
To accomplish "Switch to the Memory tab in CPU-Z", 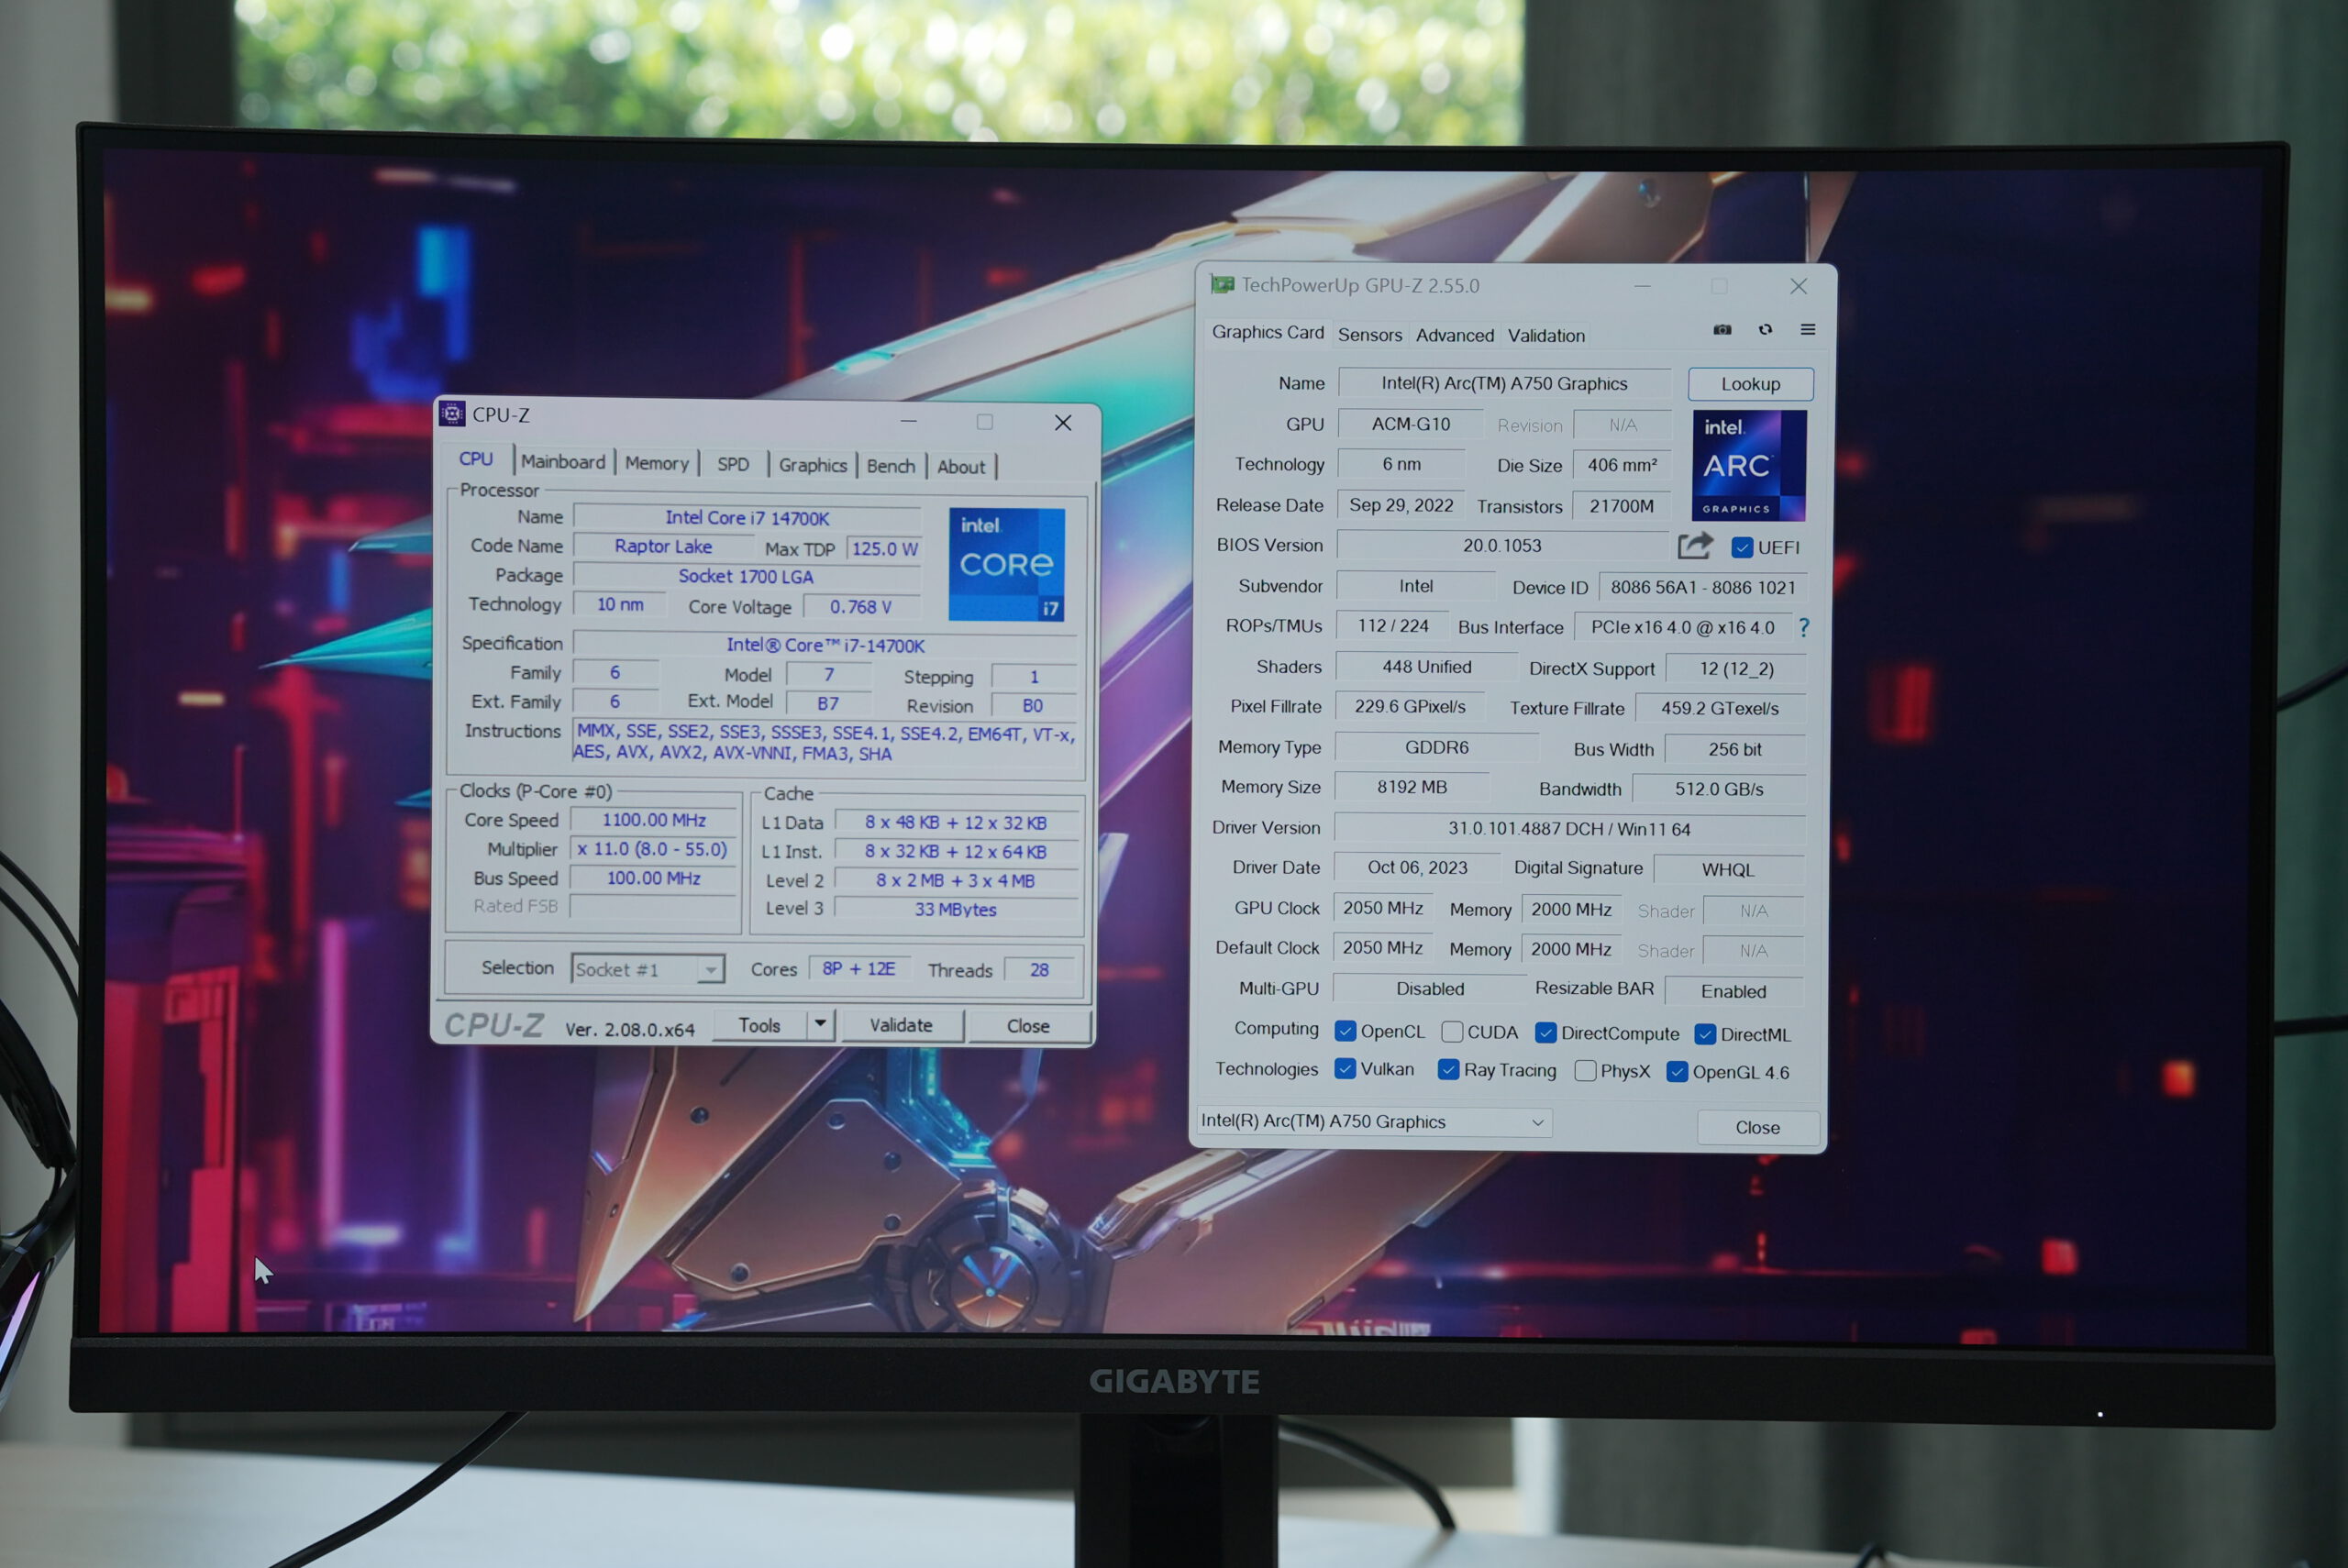I will 656,463.
